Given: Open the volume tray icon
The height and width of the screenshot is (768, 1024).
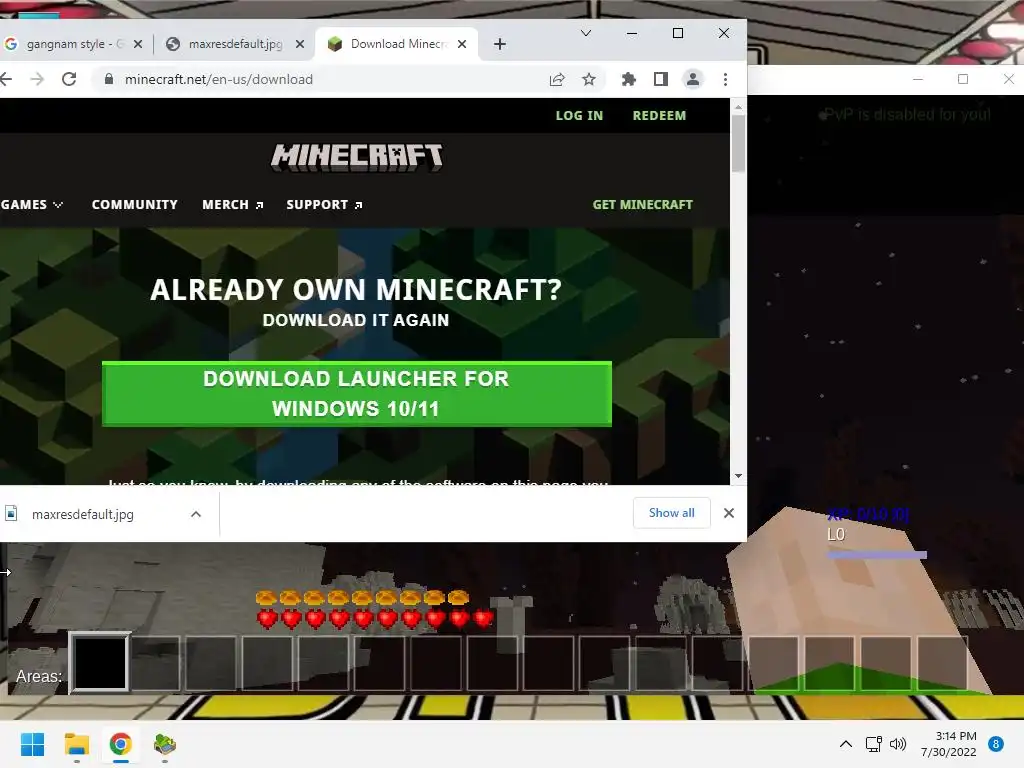Looking at the screenshot, I should tap(899, 744).
